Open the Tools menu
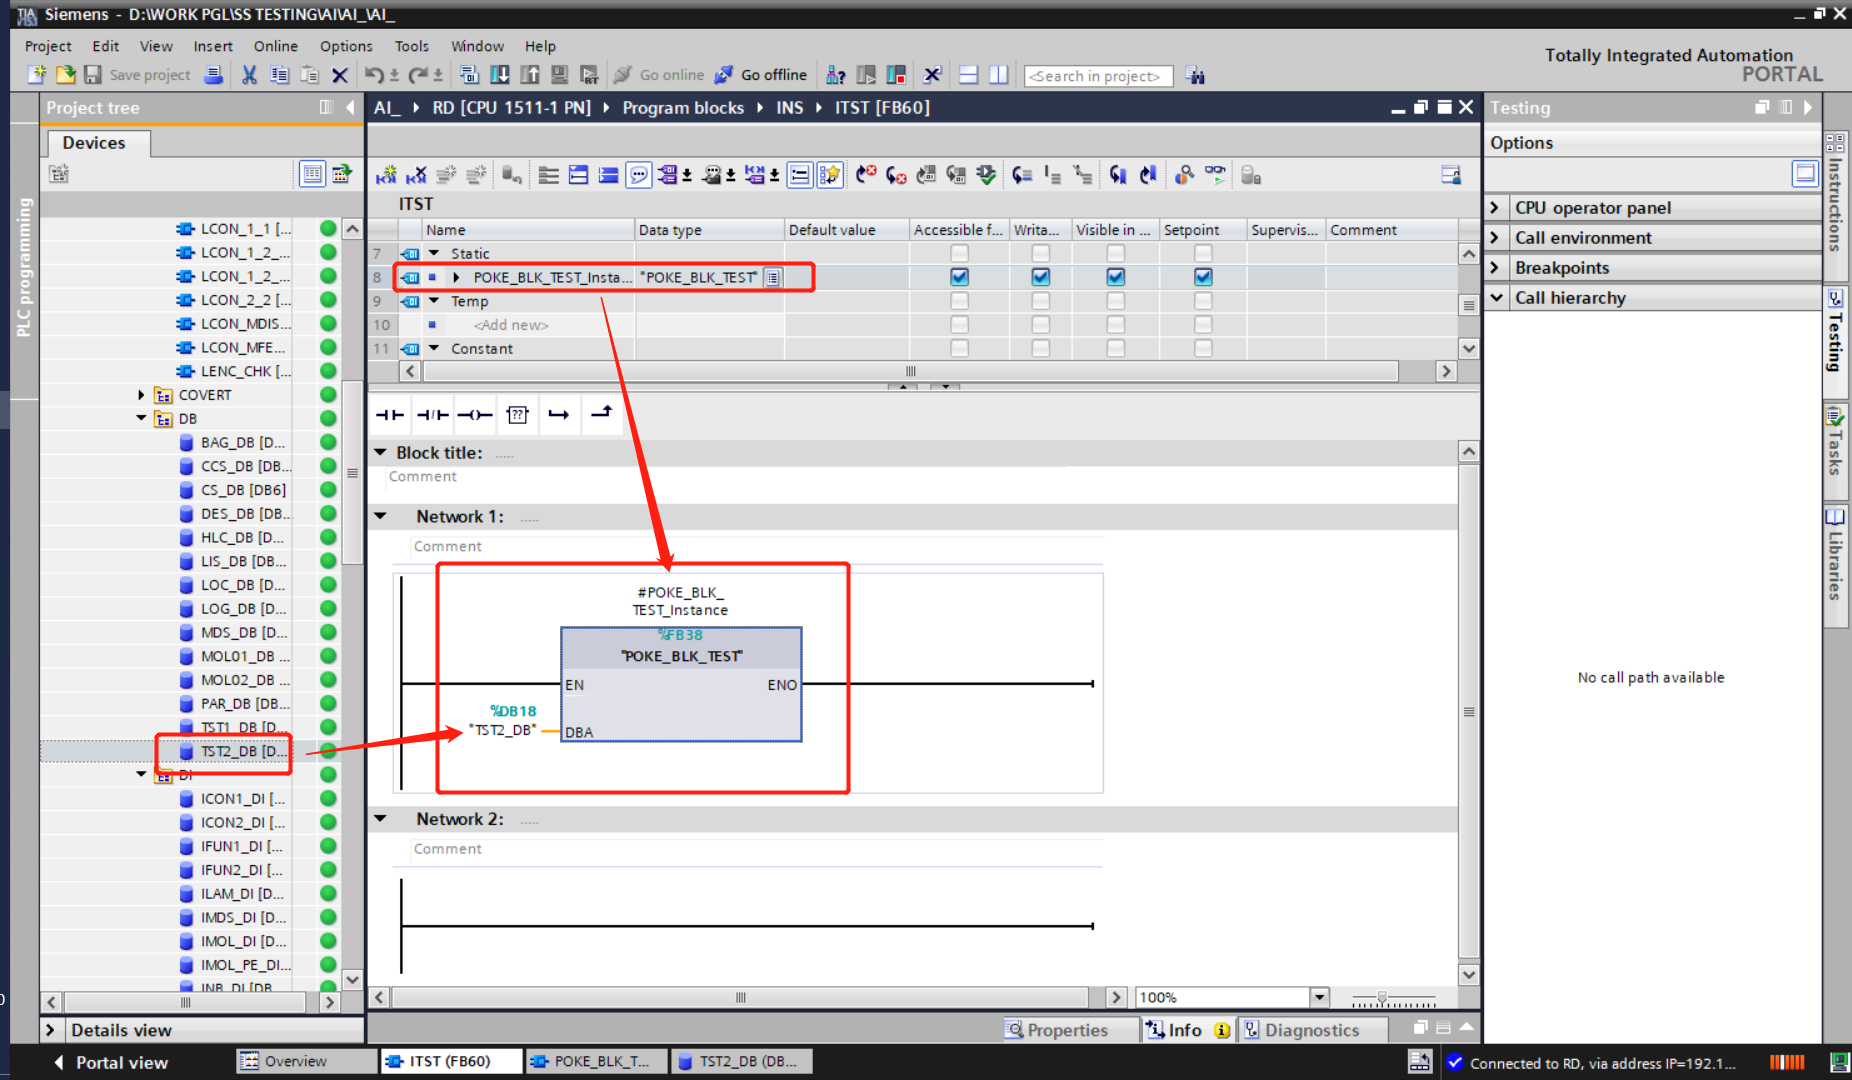The image size is (1852, 1080). click(x=411, y=46)
